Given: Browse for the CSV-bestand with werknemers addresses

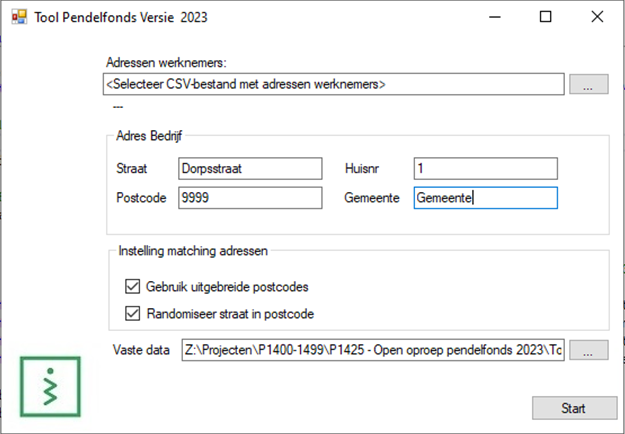Looking at the screenshot, I should pos(589,84).
